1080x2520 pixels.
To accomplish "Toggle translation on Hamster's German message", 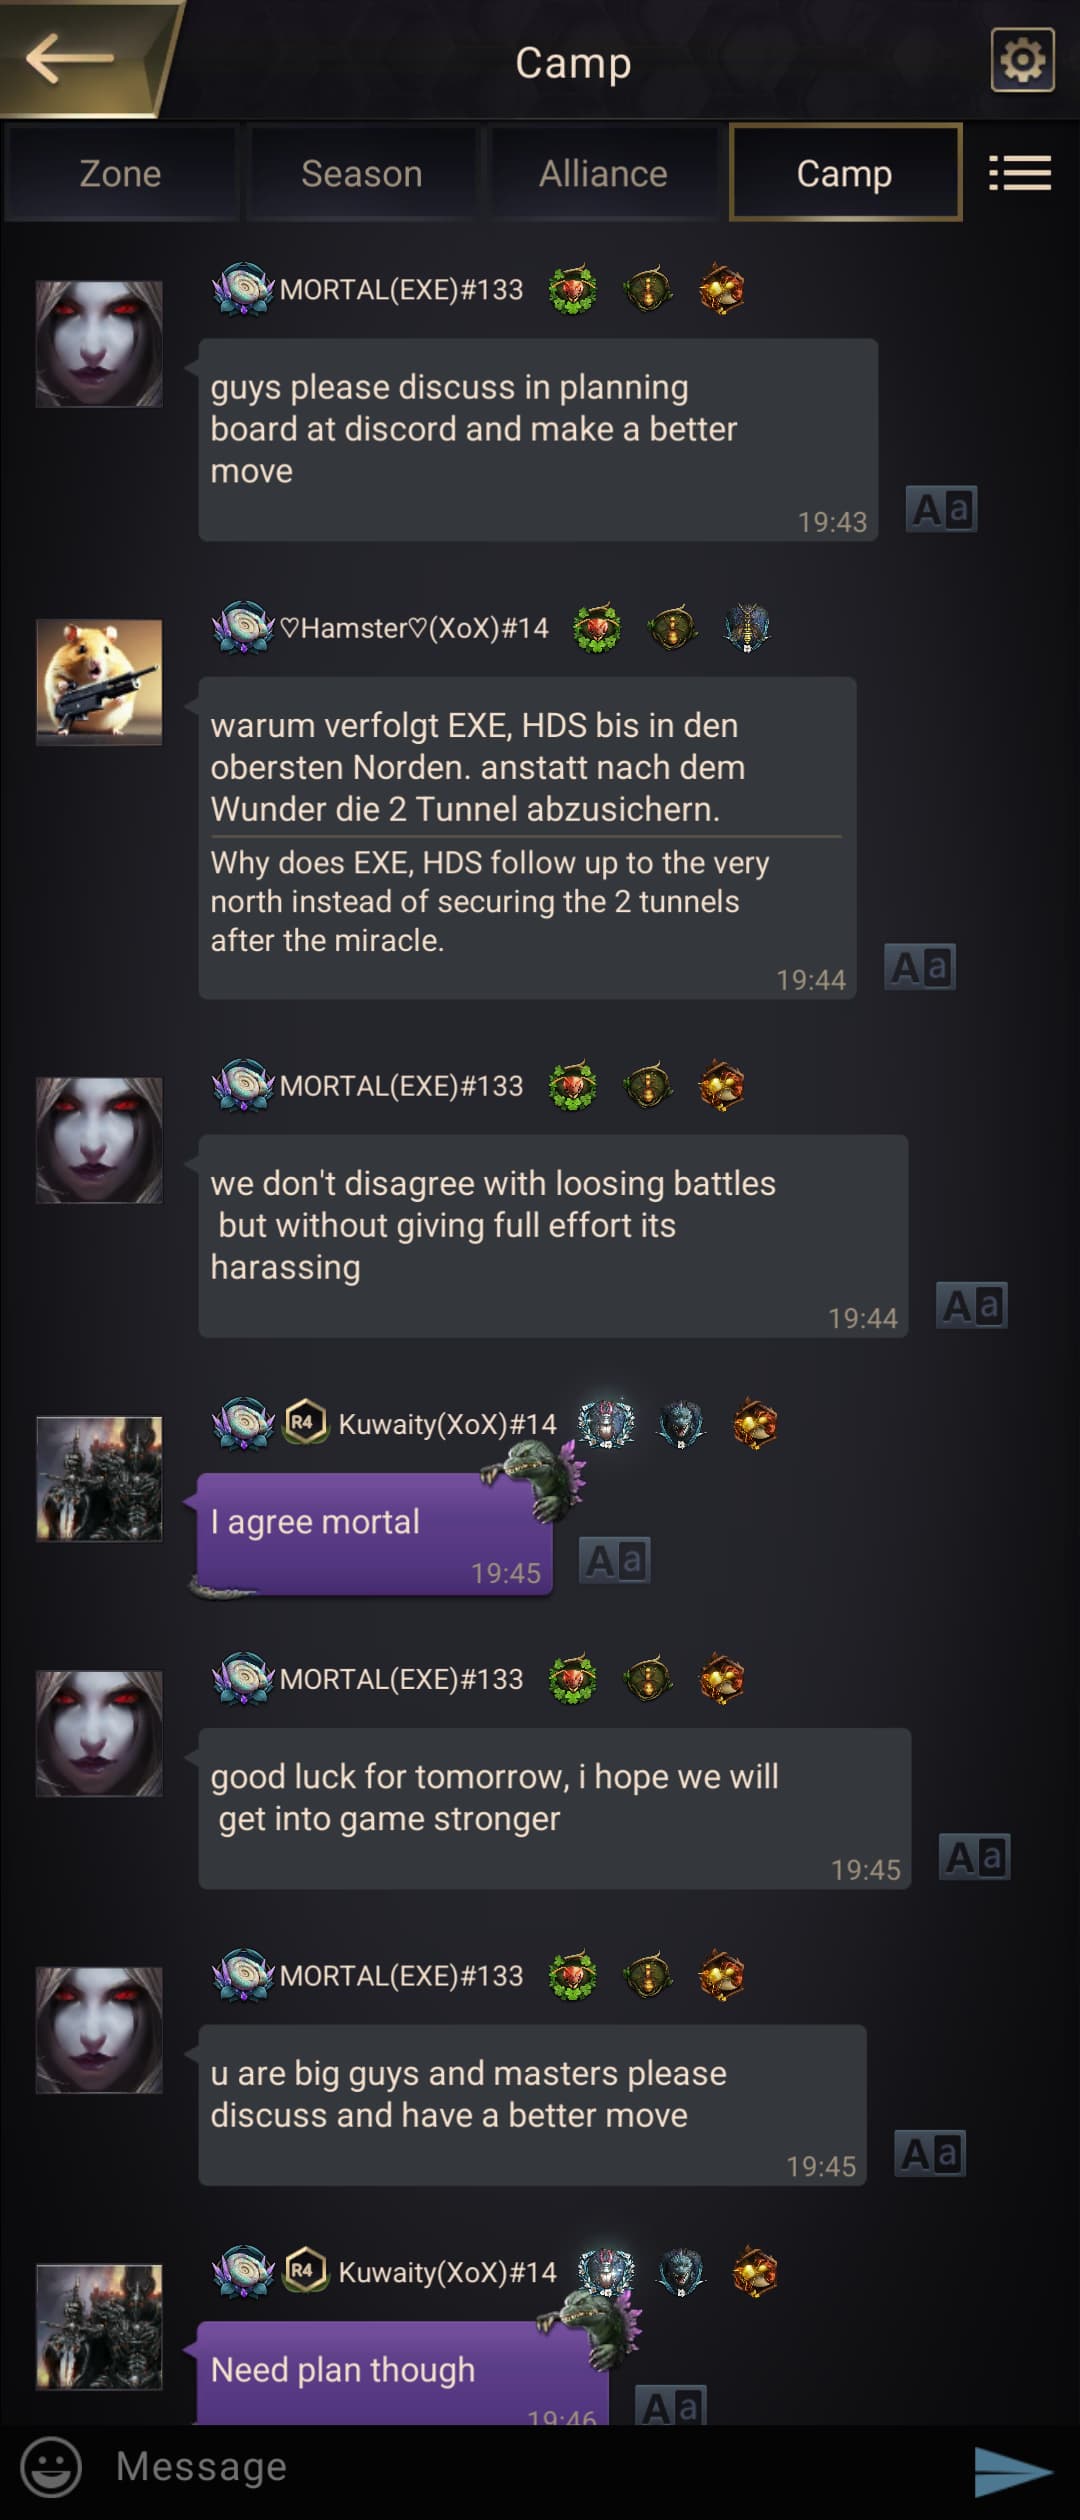I will (920, 967).
